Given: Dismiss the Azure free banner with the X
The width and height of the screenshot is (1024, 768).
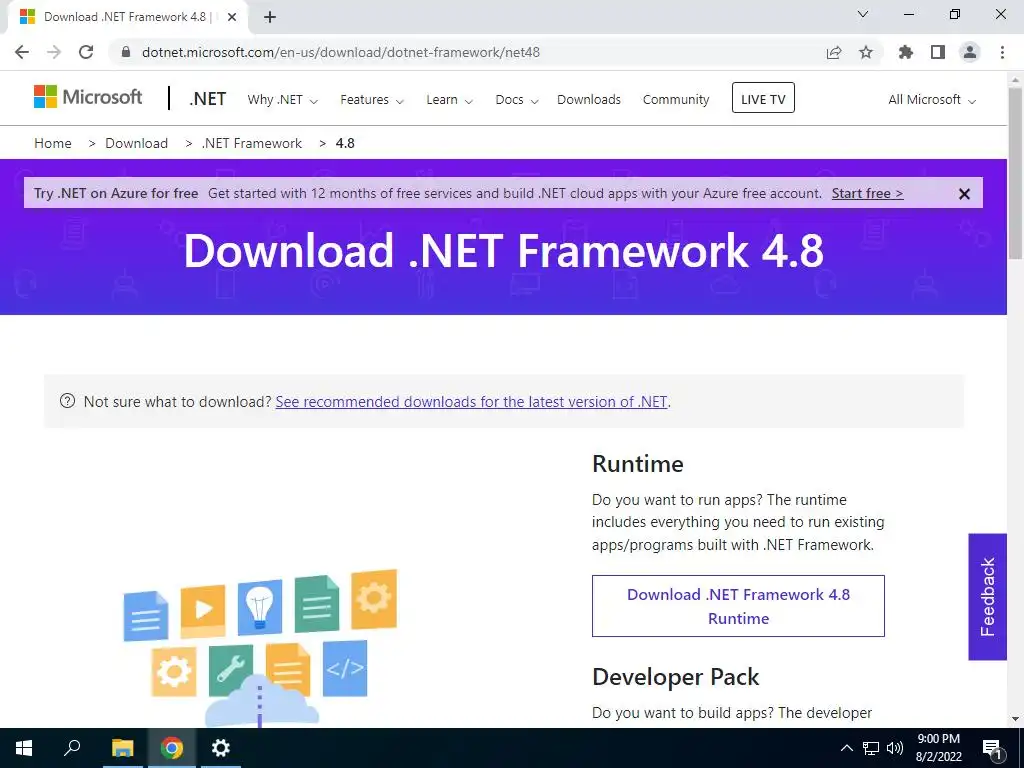Looking at the screenshot, I should pyautogui.click(x=964, y=194).
